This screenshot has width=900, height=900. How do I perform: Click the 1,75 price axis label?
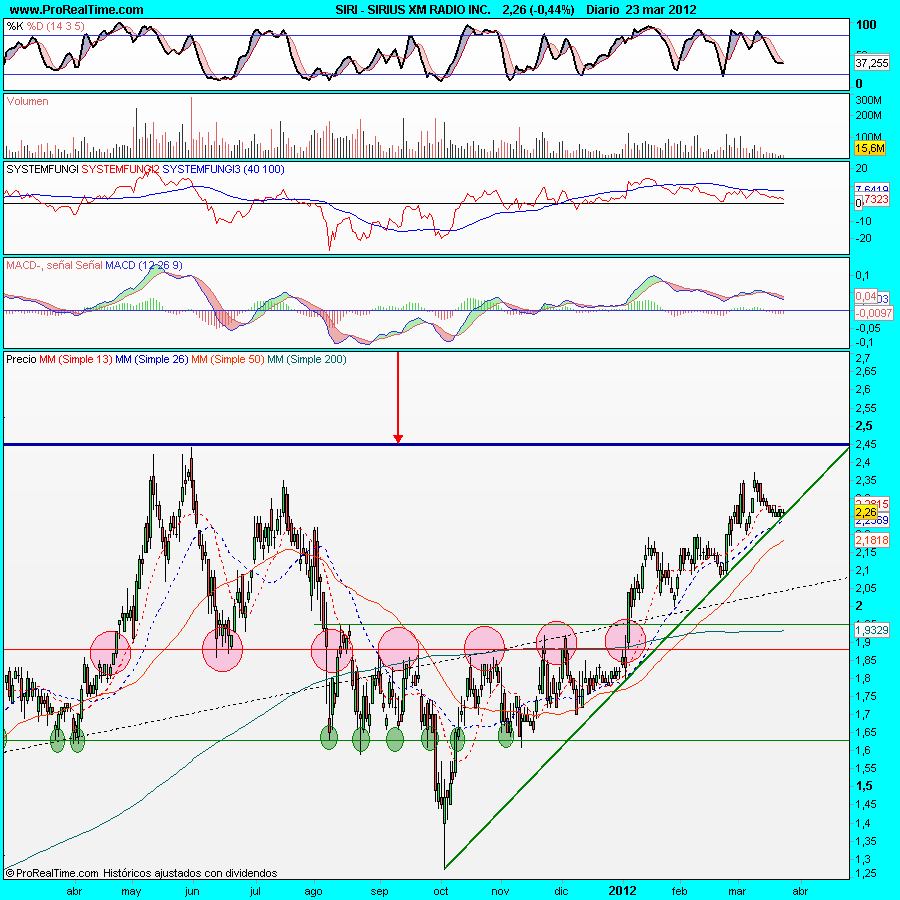click(866, 696)
